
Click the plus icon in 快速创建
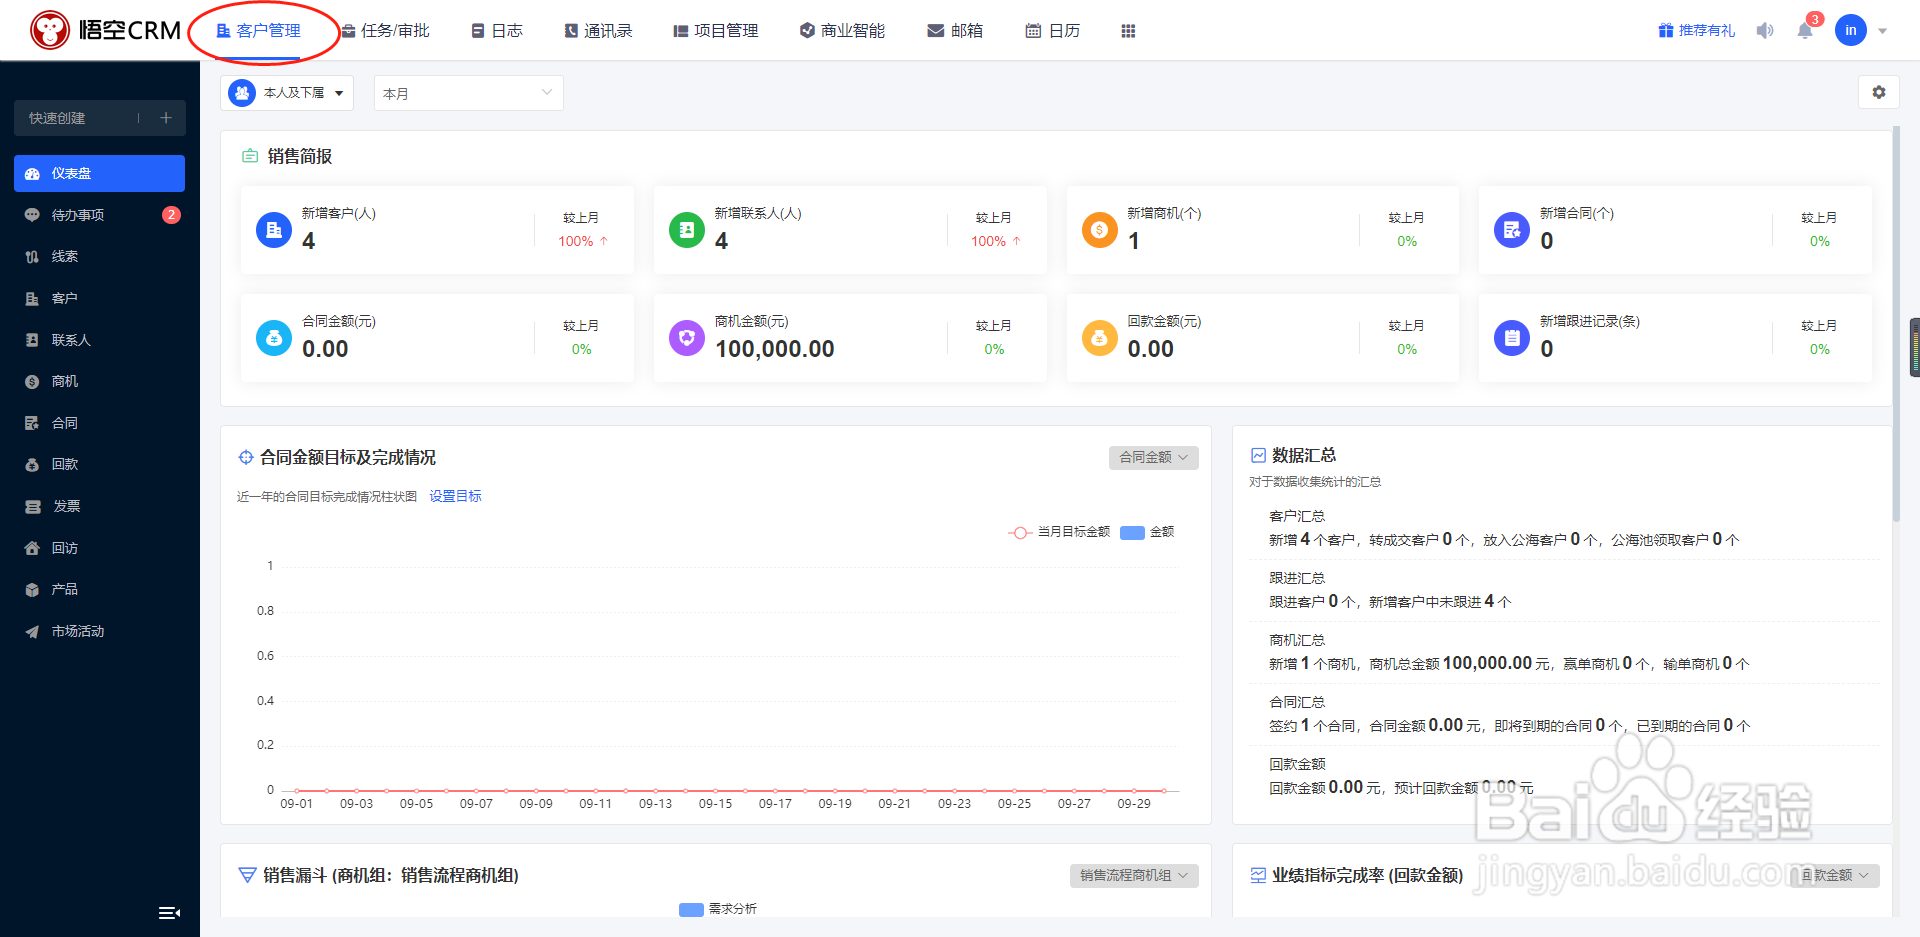pyautogui.click(x=166, y=118)
